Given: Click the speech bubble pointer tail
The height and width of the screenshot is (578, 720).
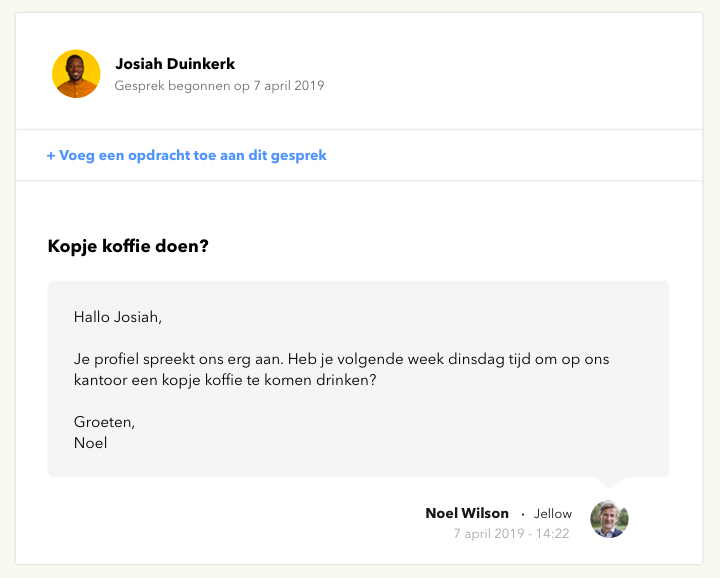Looking at the screenshot, I should 610,483.
